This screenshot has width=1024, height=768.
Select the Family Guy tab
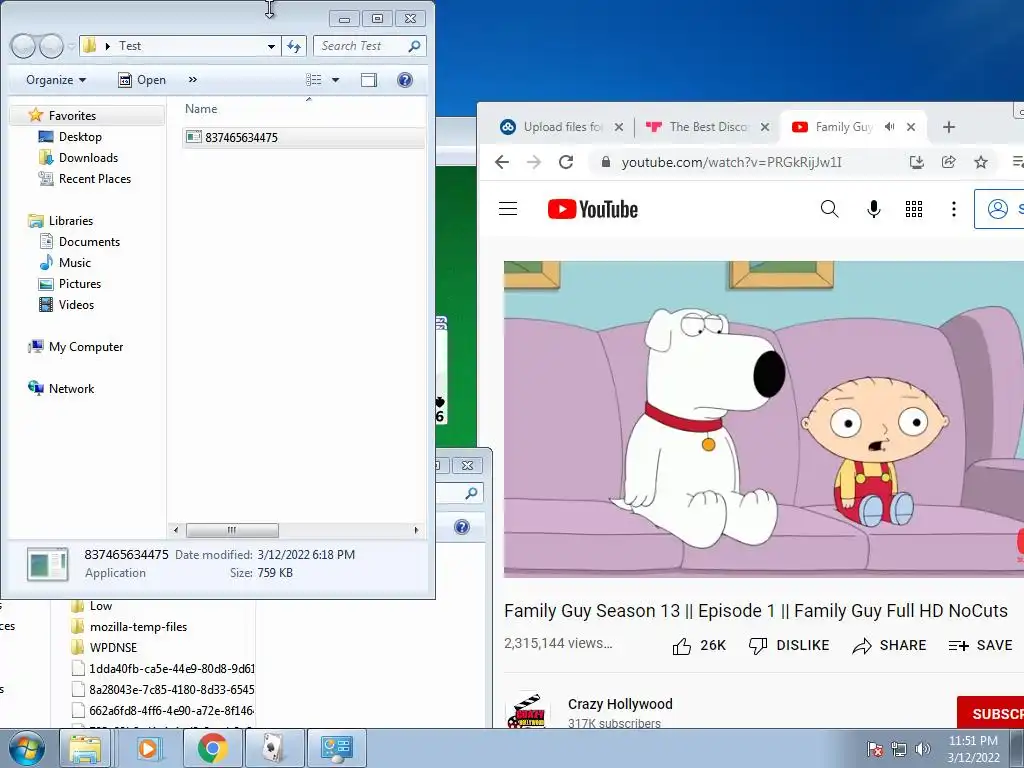pyautogui.click(x=842, y=127)
